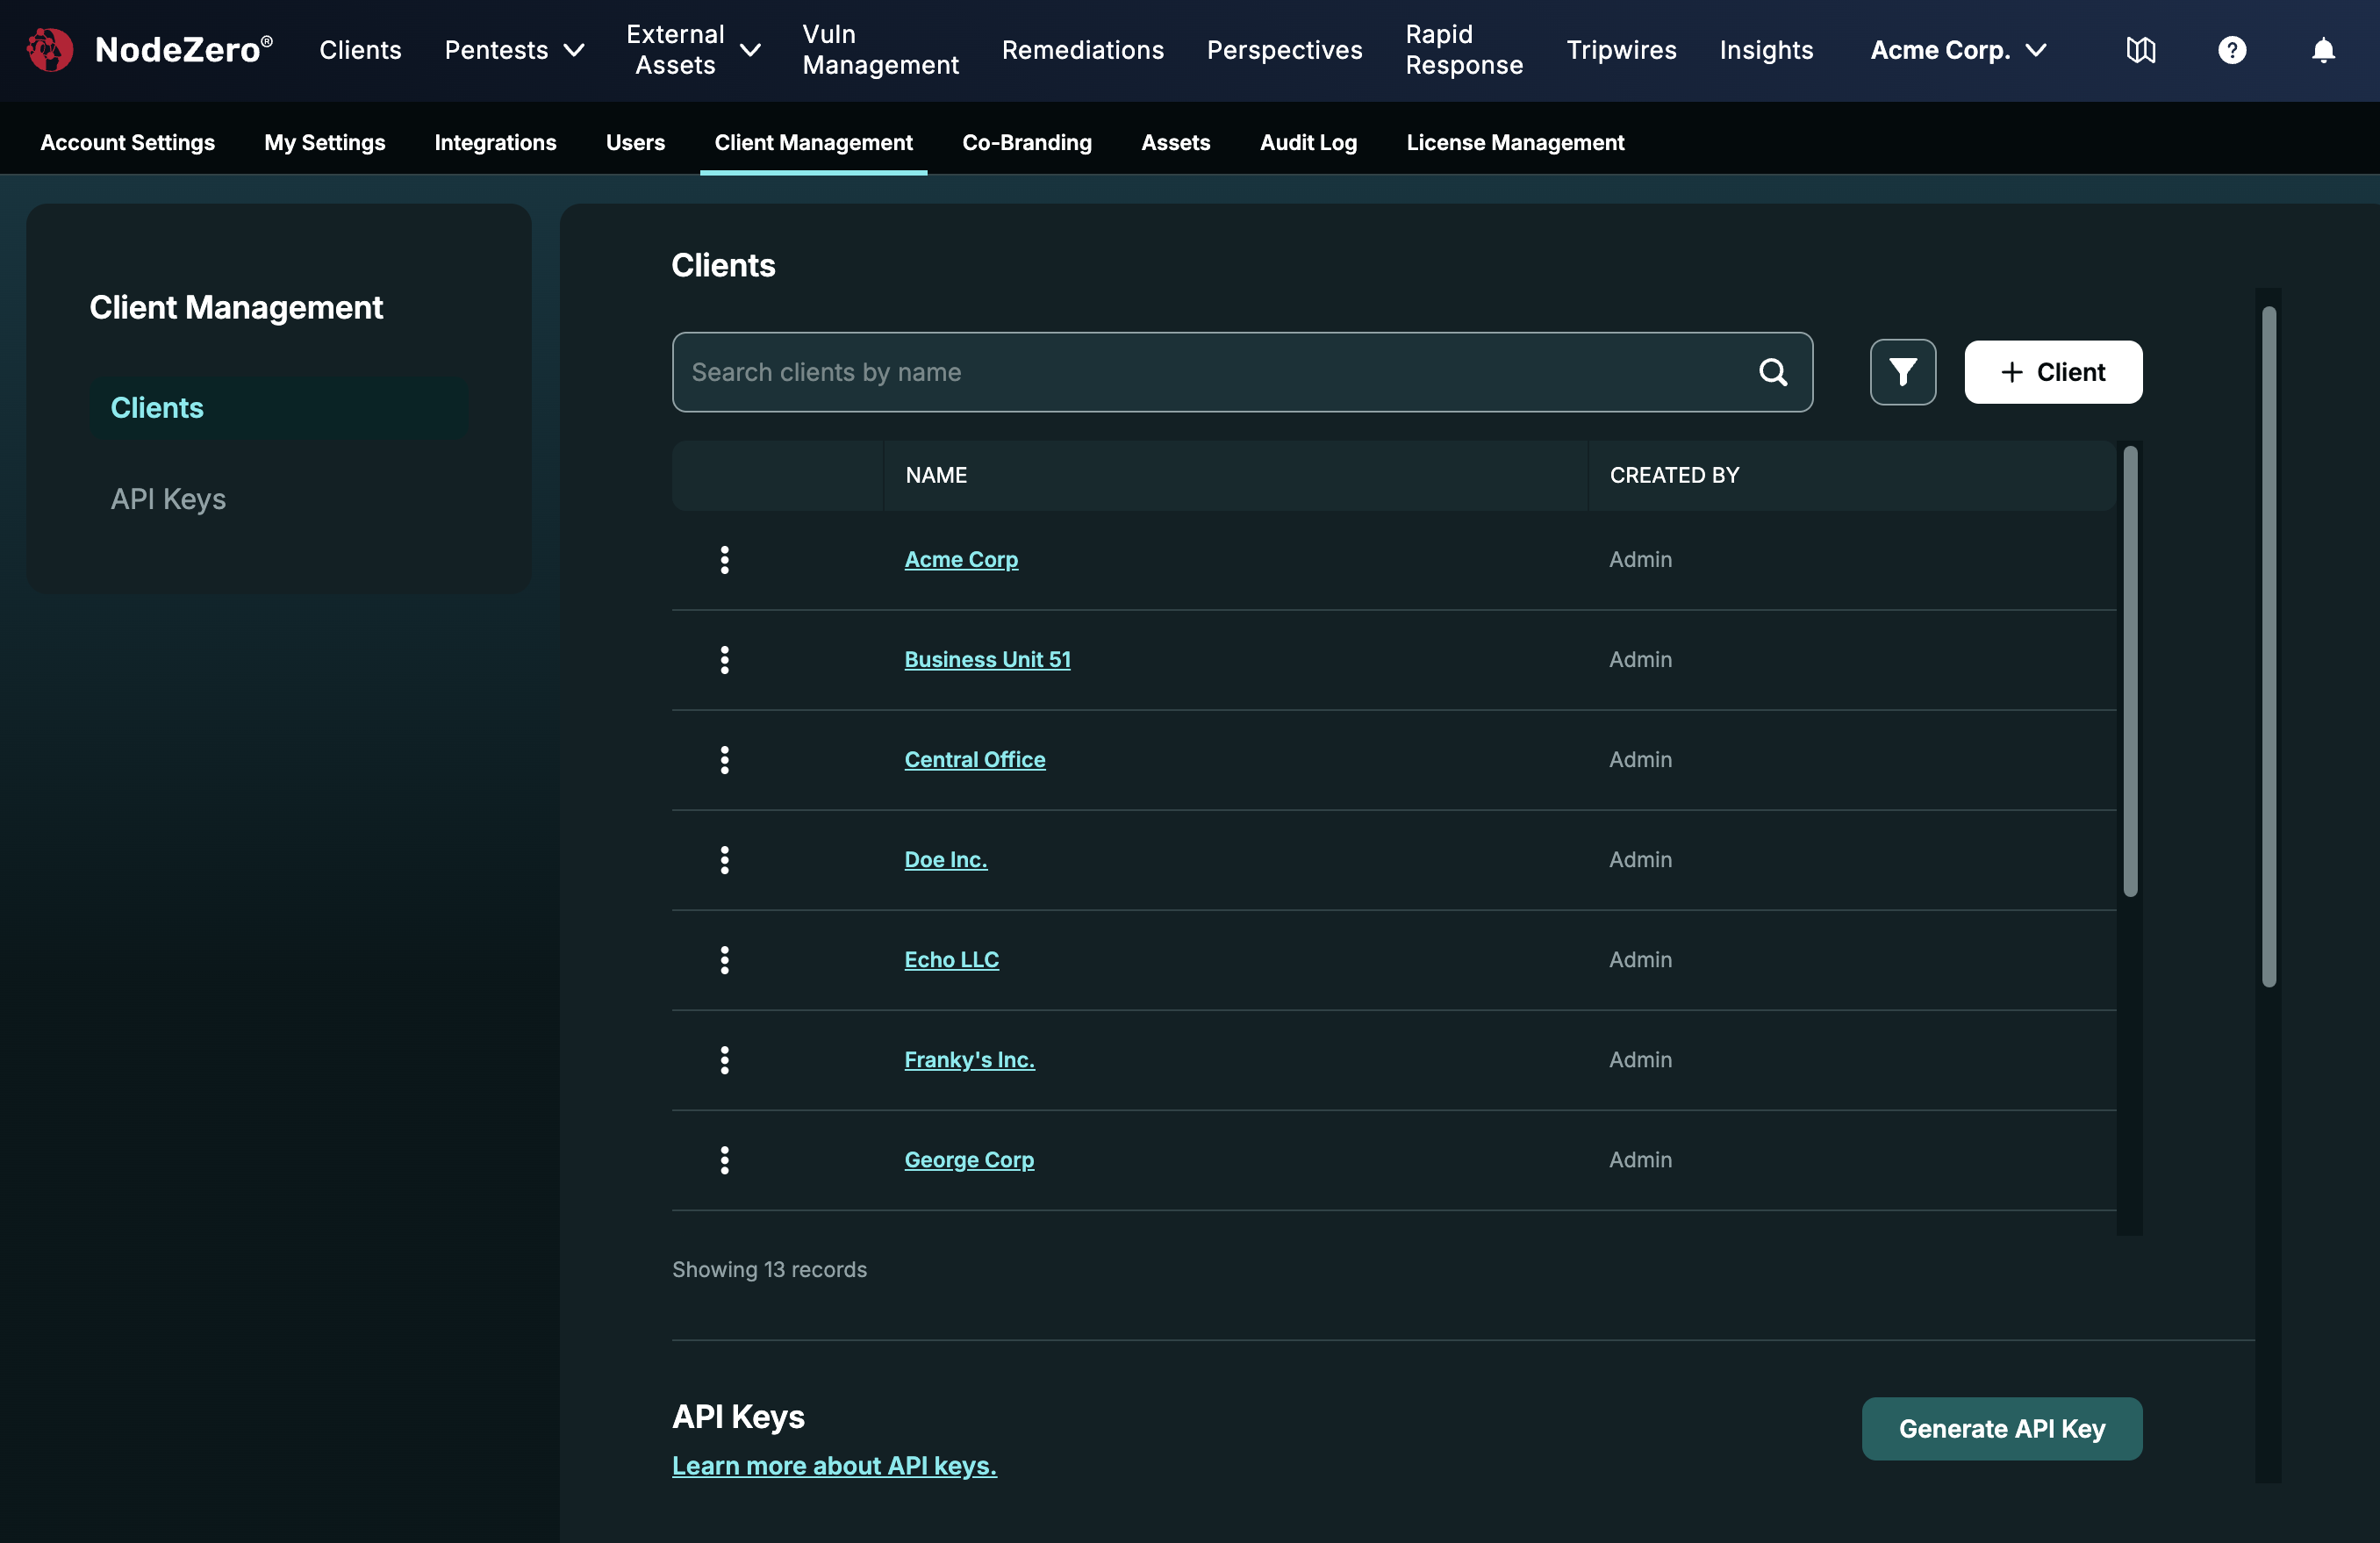Select API Keys in the sidebar
The image size is (2380, 1543).
[168, 499]
